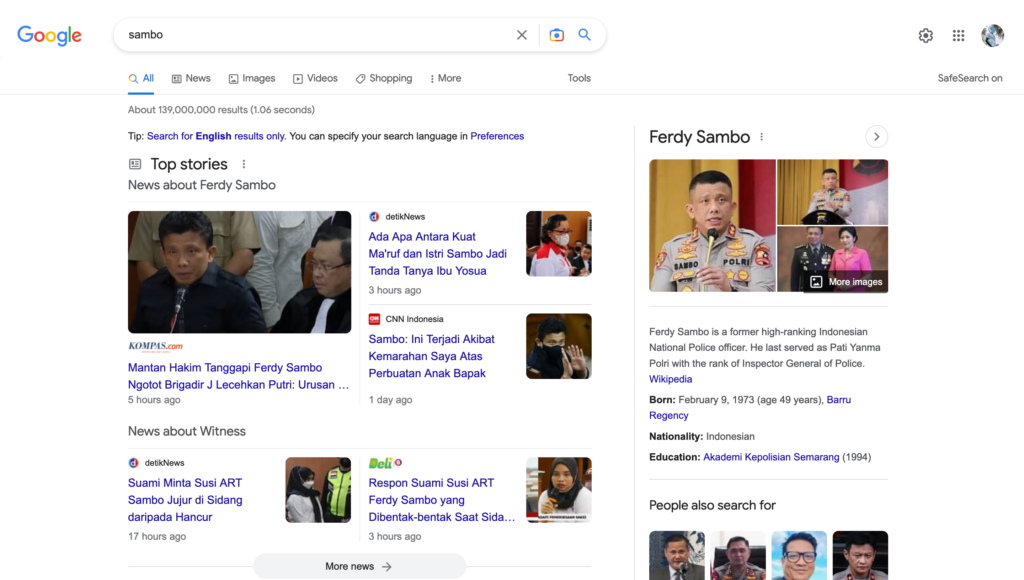Screen dimensions: 1024x580
Task: Open Top stories three-dot options
Action: pos(244,164)
